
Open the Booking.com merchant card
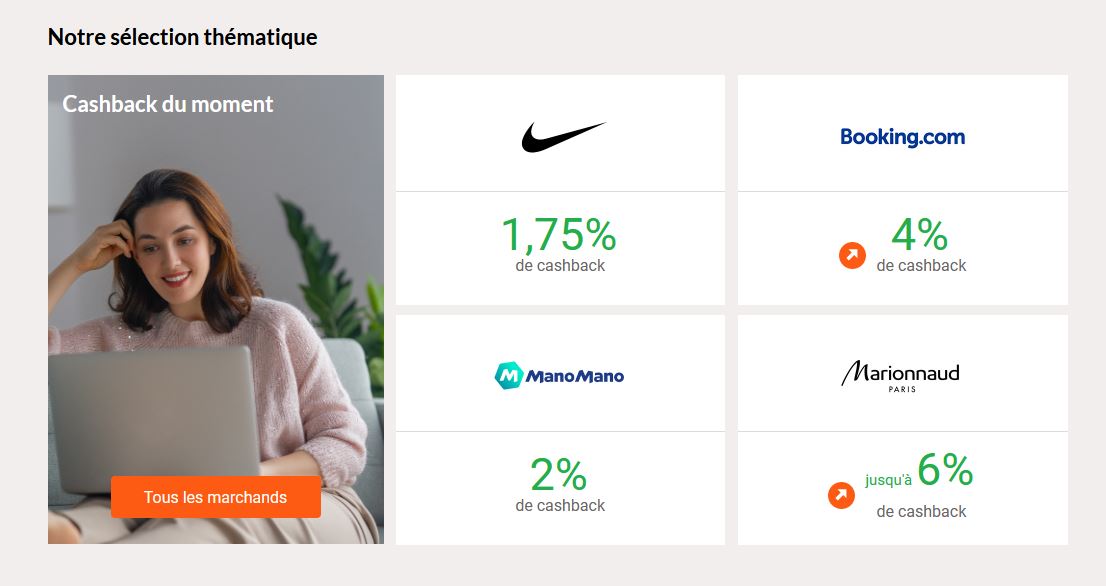point(902,188)
